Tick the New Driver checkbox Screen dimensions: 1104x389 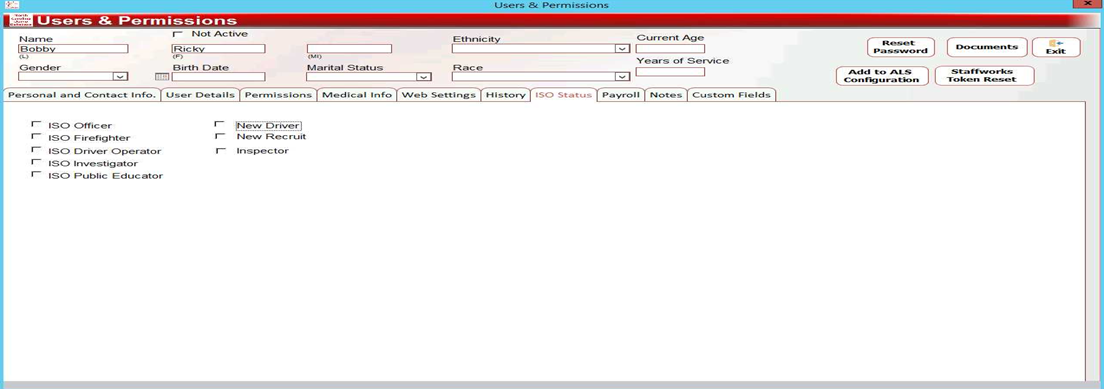(x=220, y=124)
